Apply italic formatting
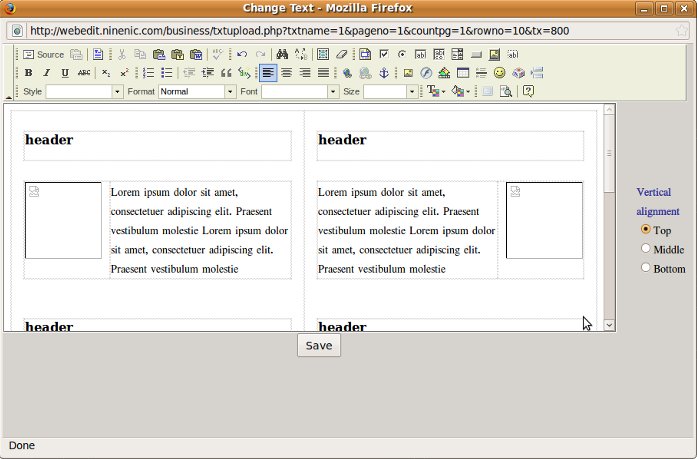The image size is (697, 459). [46, 73]
